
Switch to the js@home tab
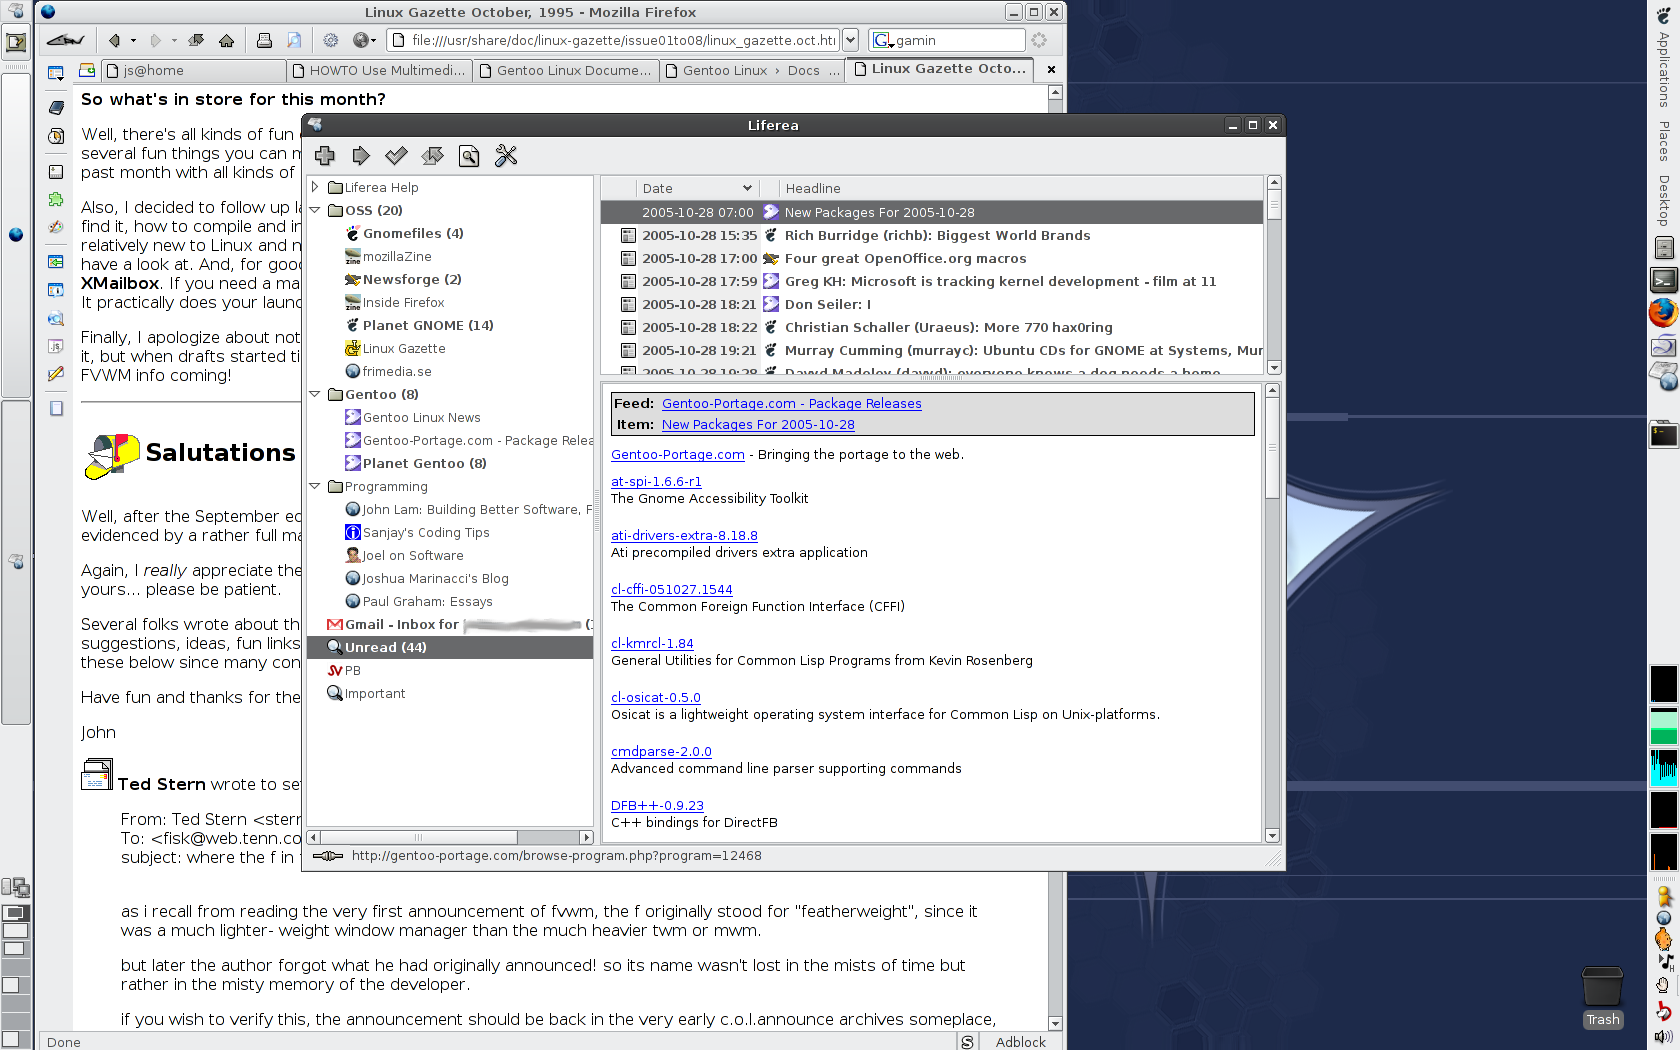(195, 70)
